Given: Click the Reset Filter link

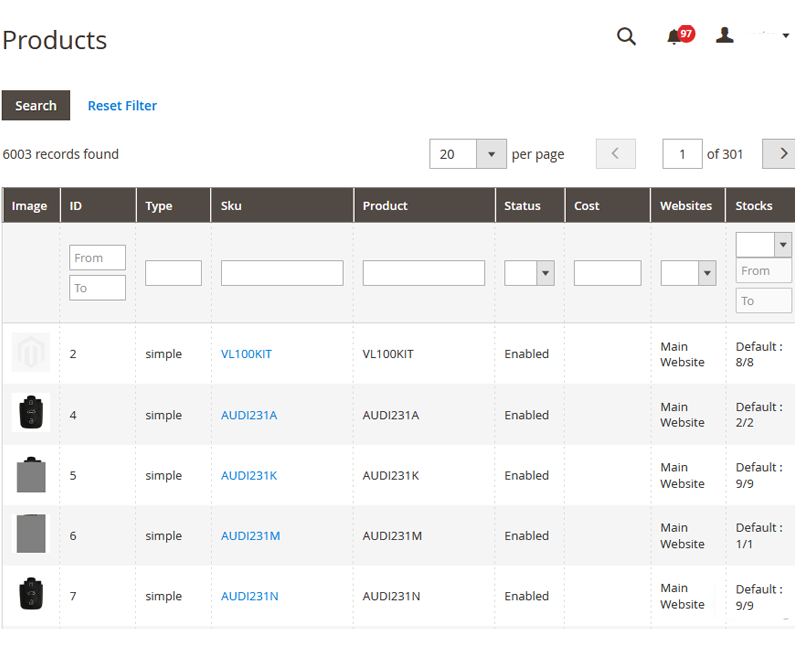Looking at the screenshot, I should point(121,105).
